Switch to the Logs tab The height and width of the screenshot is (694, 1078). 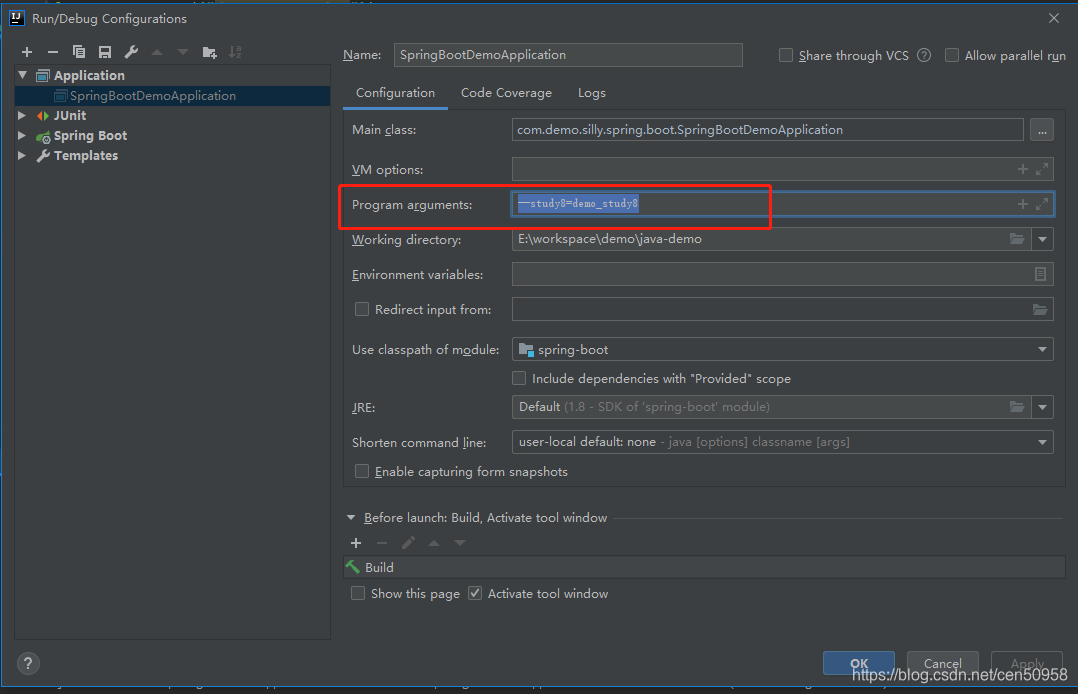[x=592, y=93]
